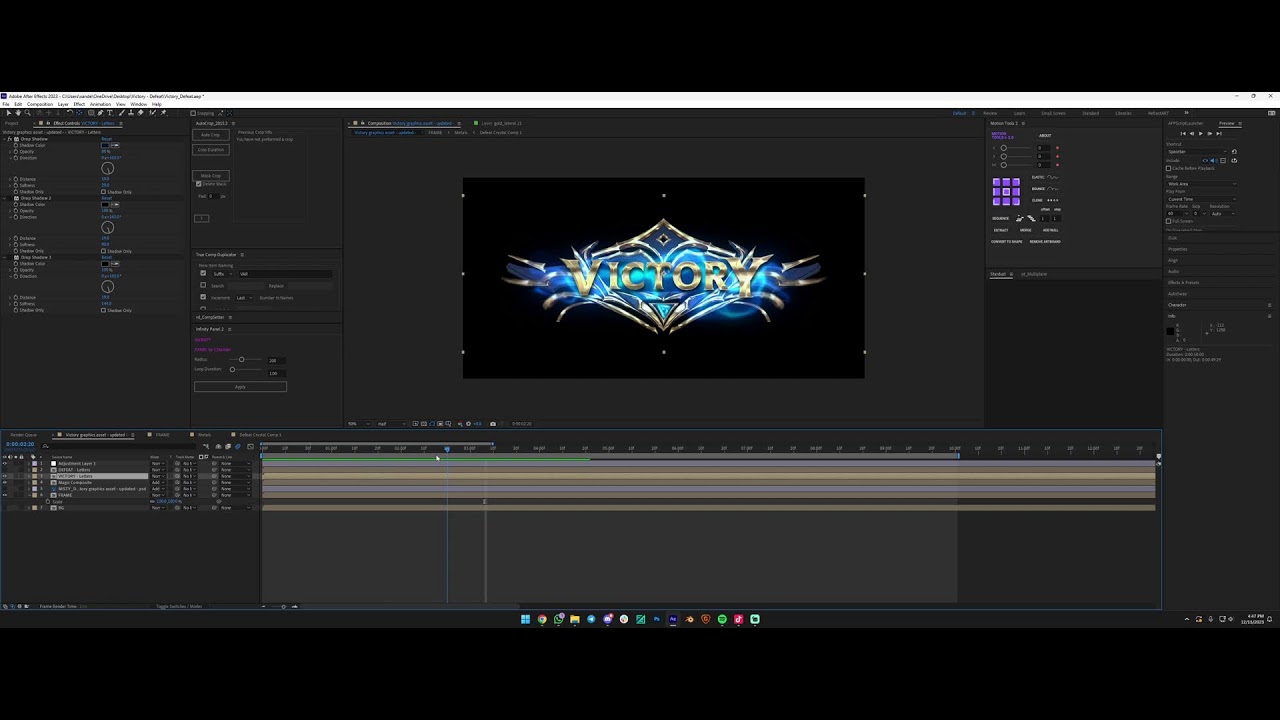The width and height of the screenshot is (1280, 720).
Task: Jump to first frame in Preview
Action: pyautogui.click(x=1183, y=134)
